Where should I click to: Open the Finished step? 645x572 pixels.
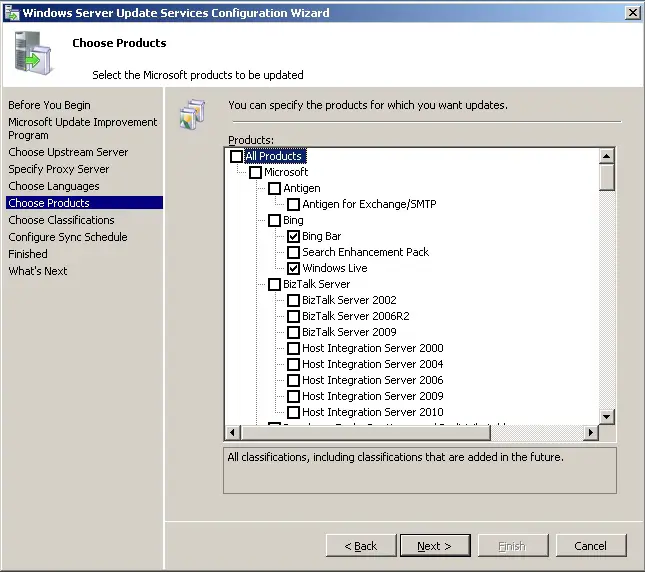pyautogui.click(x=28, y=254)
